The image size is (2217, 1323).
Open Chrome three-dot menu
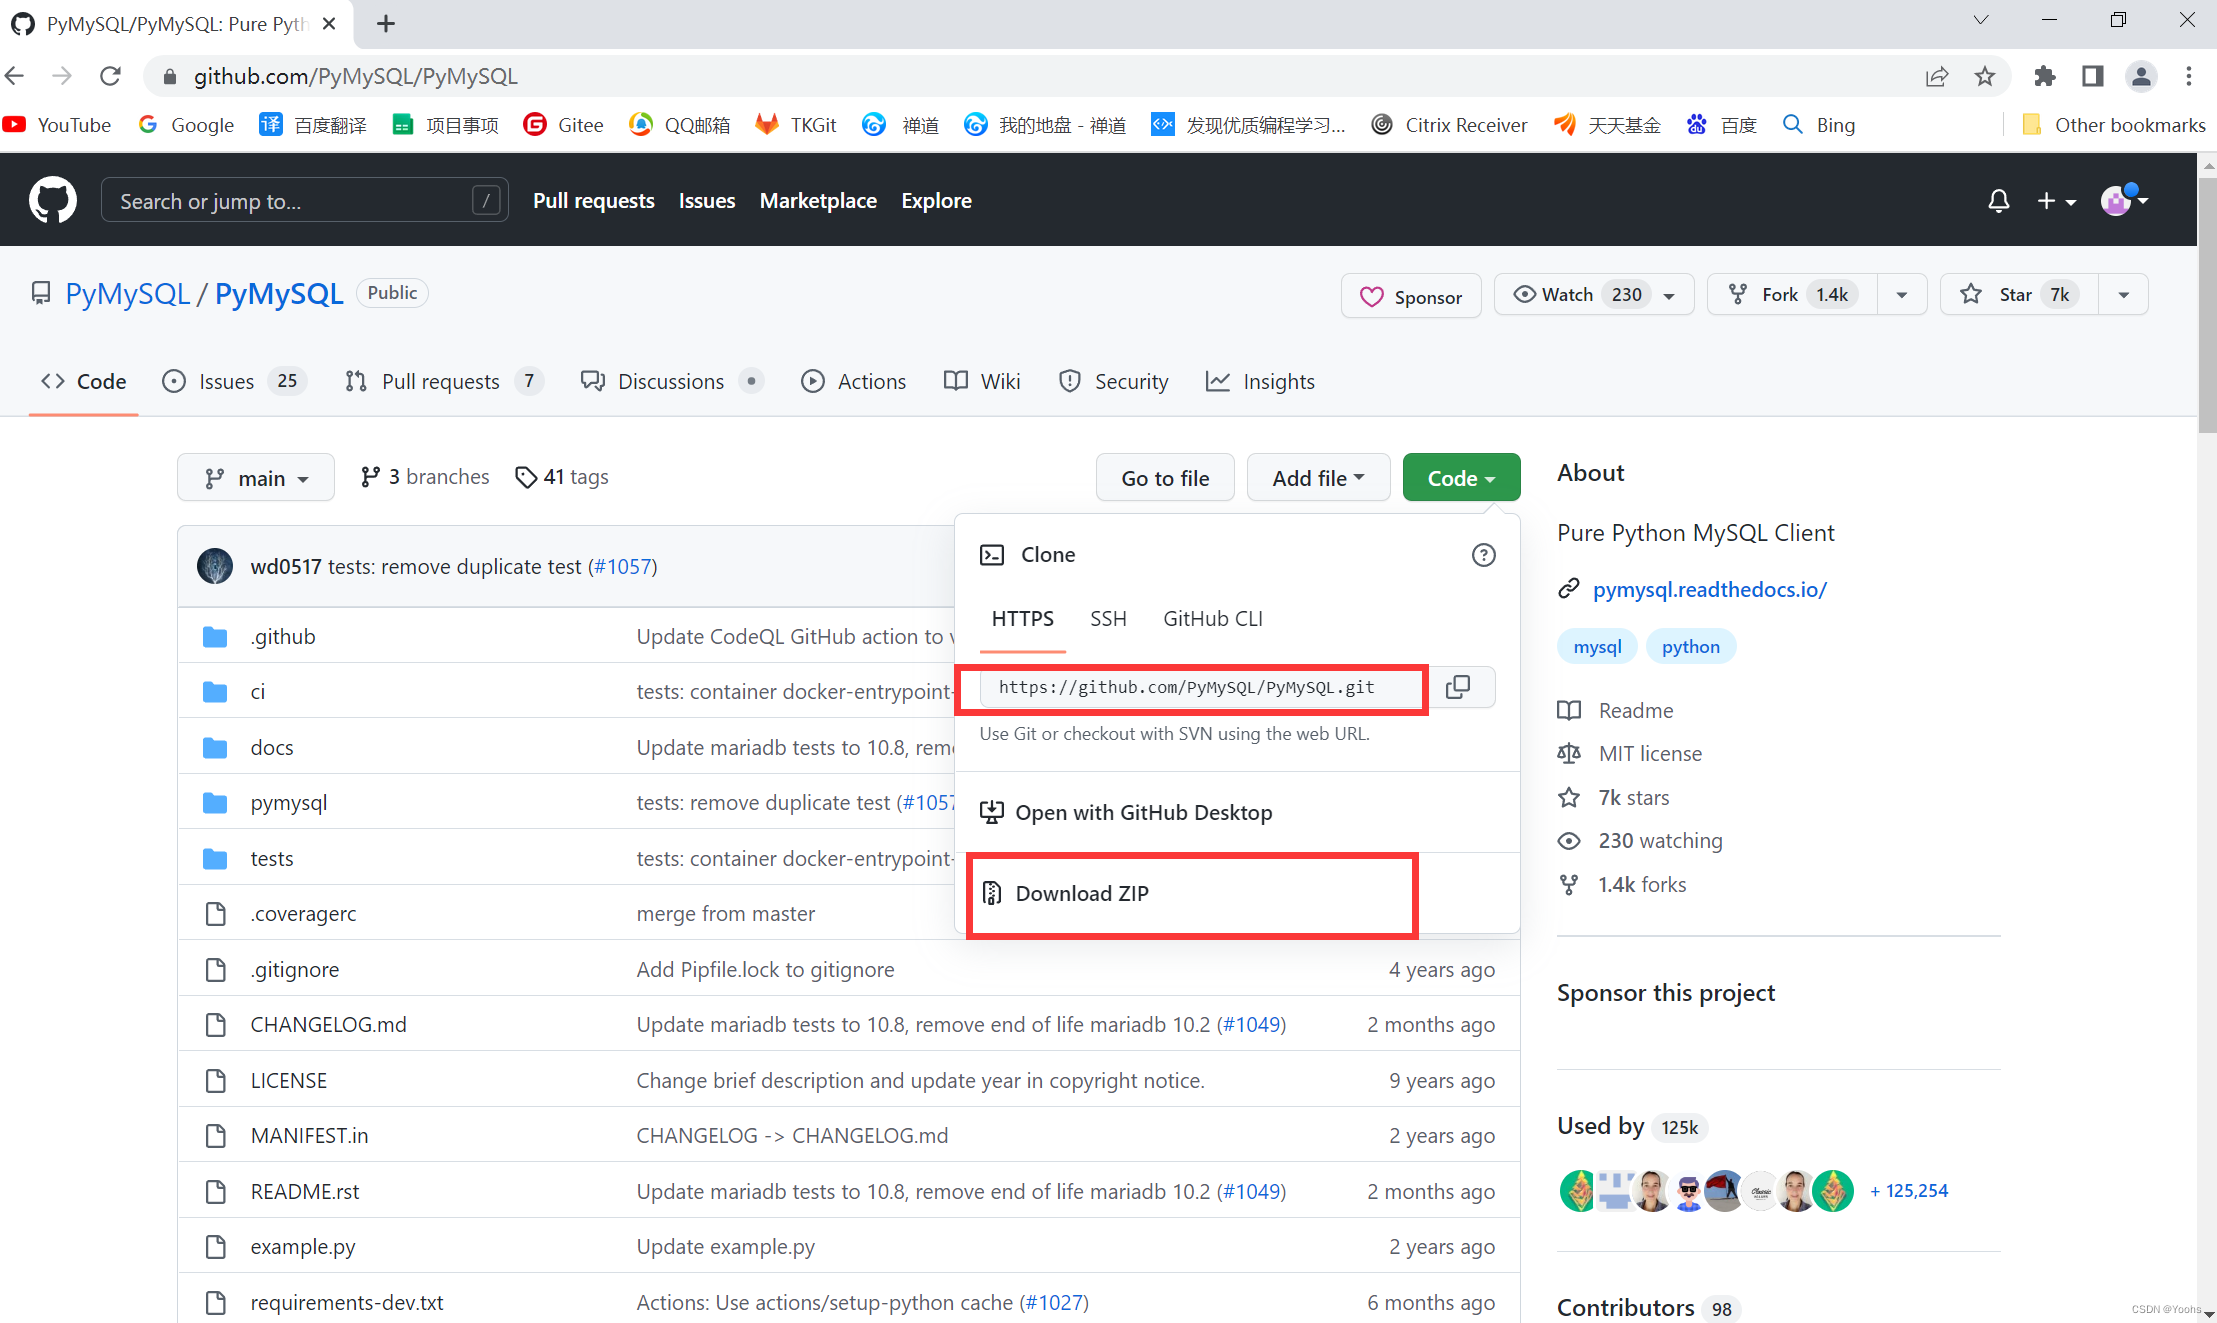pos(2189,76)
